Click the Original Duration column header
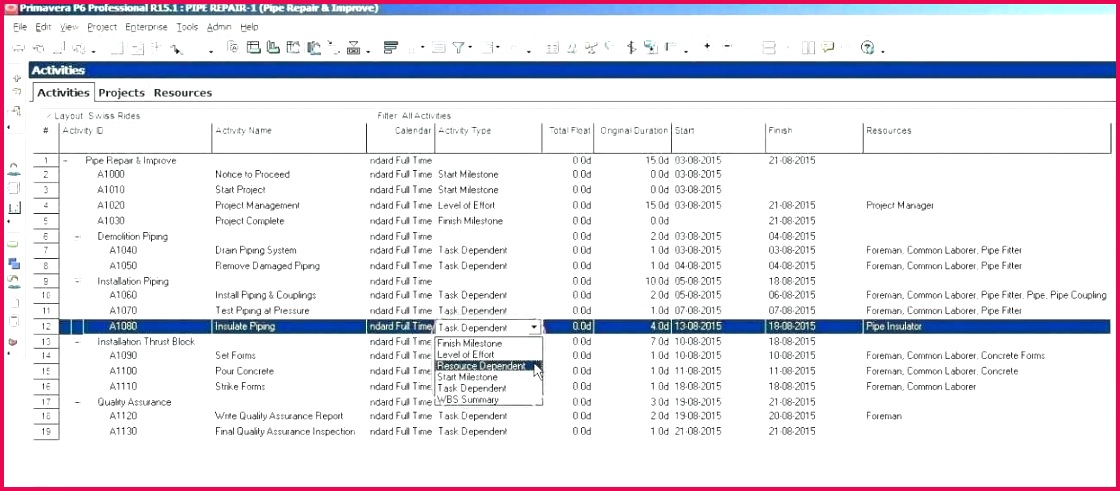1120x491 pixels. [634, 137]
